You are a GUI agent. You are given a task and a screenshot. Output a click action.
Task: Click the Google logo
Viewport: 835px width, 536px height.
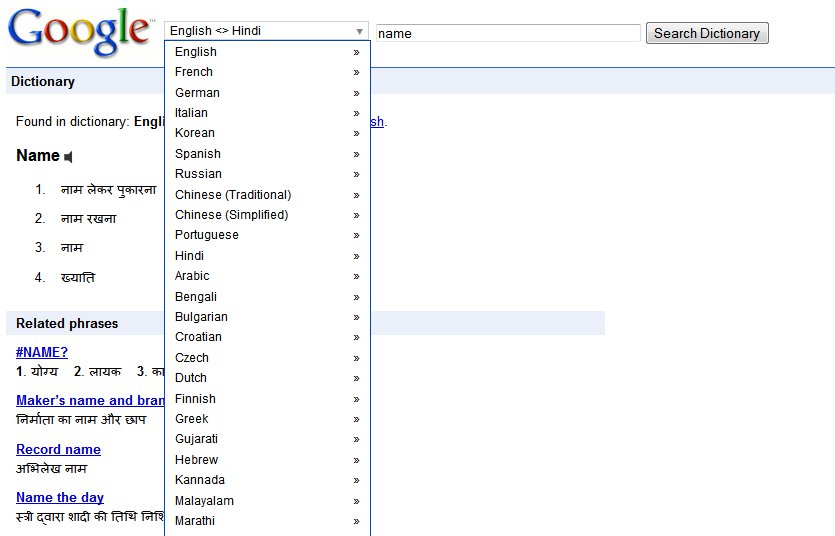pos(80,32)
